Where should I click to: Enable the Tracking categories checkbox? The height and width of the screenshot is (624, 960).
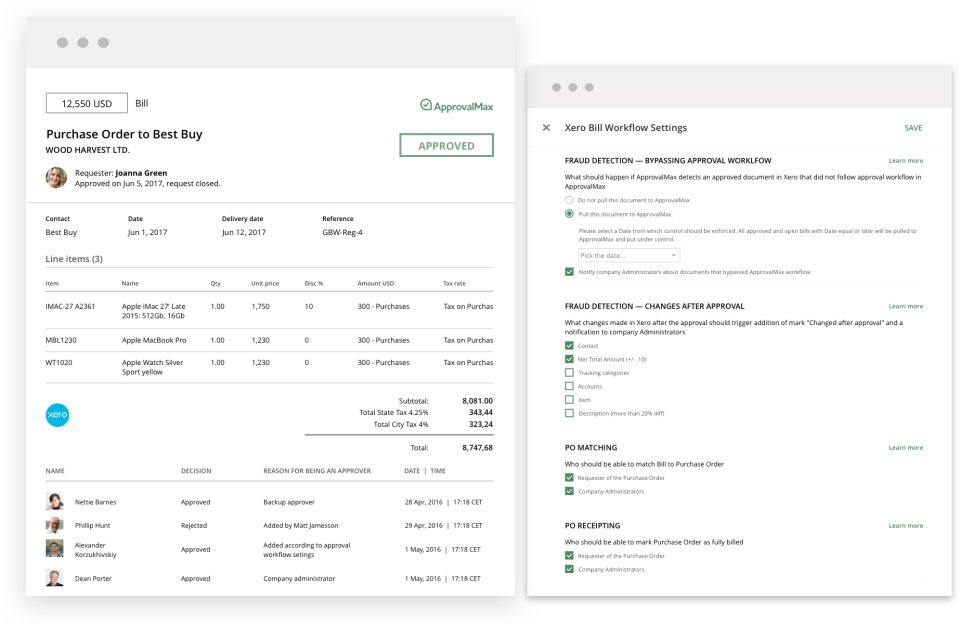pyautogui.click(x=569, y=372)
